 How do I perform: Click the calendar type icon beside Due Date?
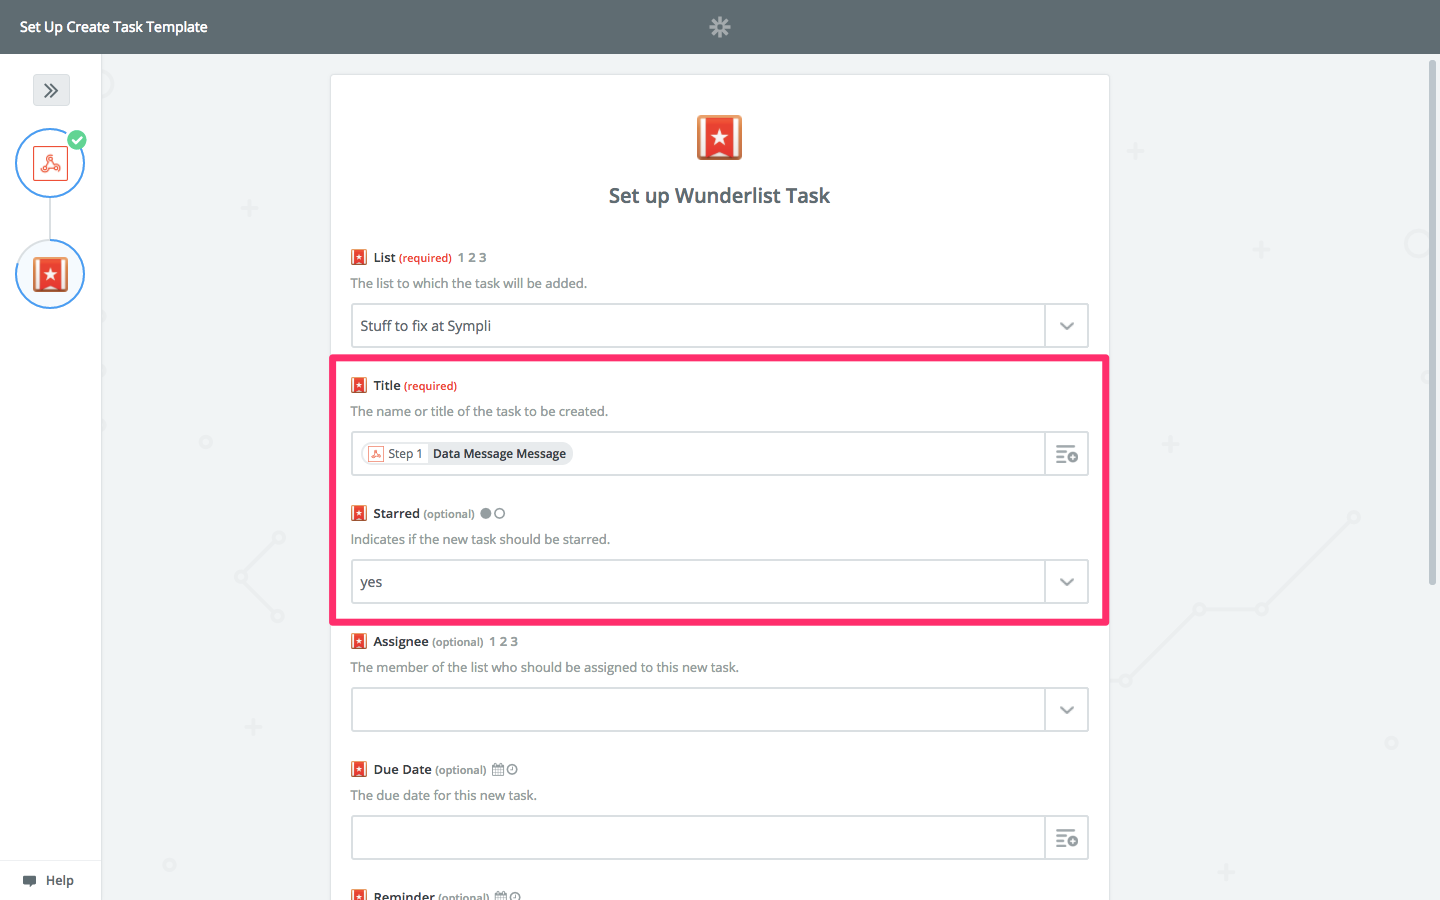(x=498, y=770)
